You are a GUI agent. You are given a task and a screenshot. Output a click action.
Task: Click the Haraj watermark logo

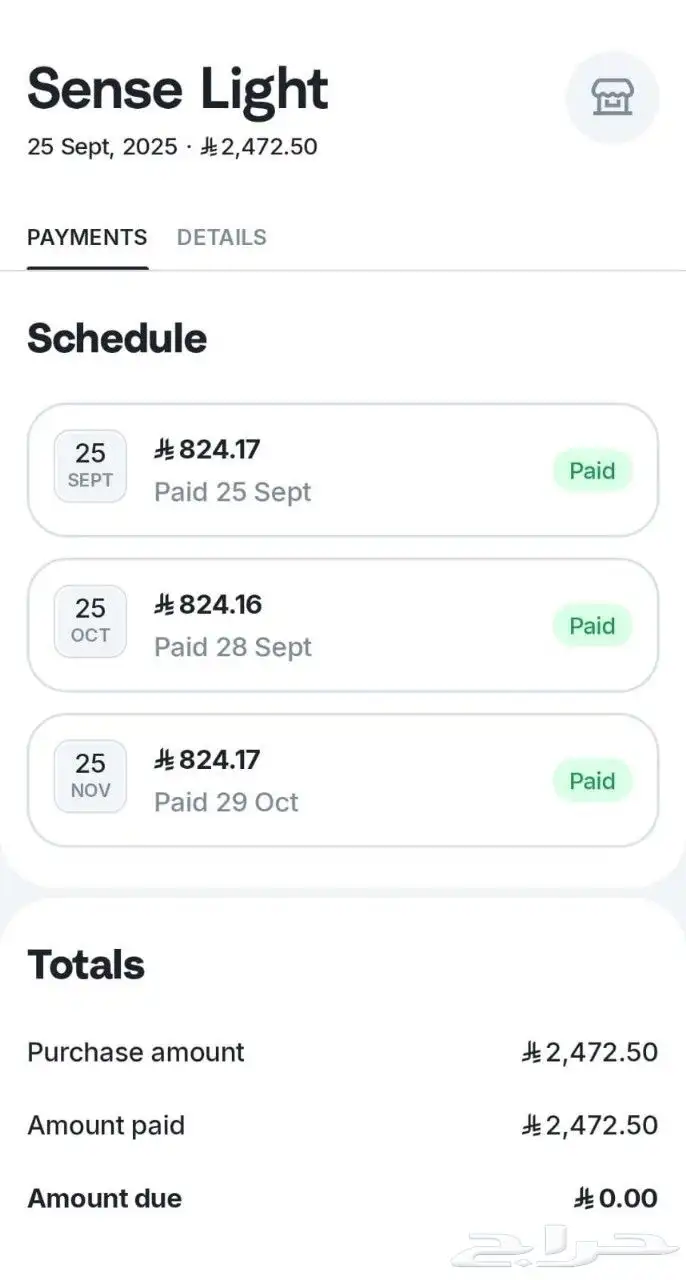pos(557,1247)
